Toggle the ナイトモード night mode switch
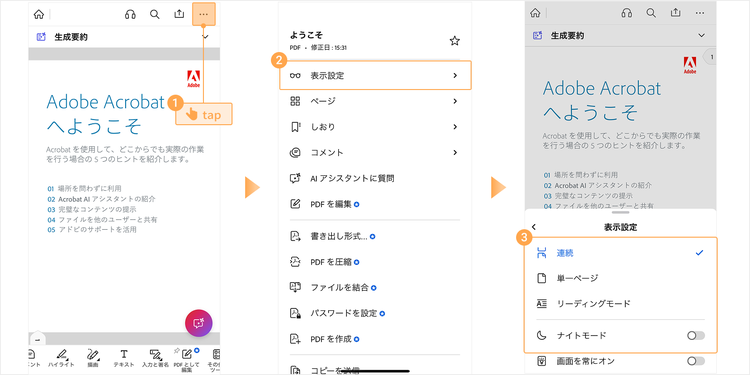Viewport: 750px width, 375px height. point(695,336)
